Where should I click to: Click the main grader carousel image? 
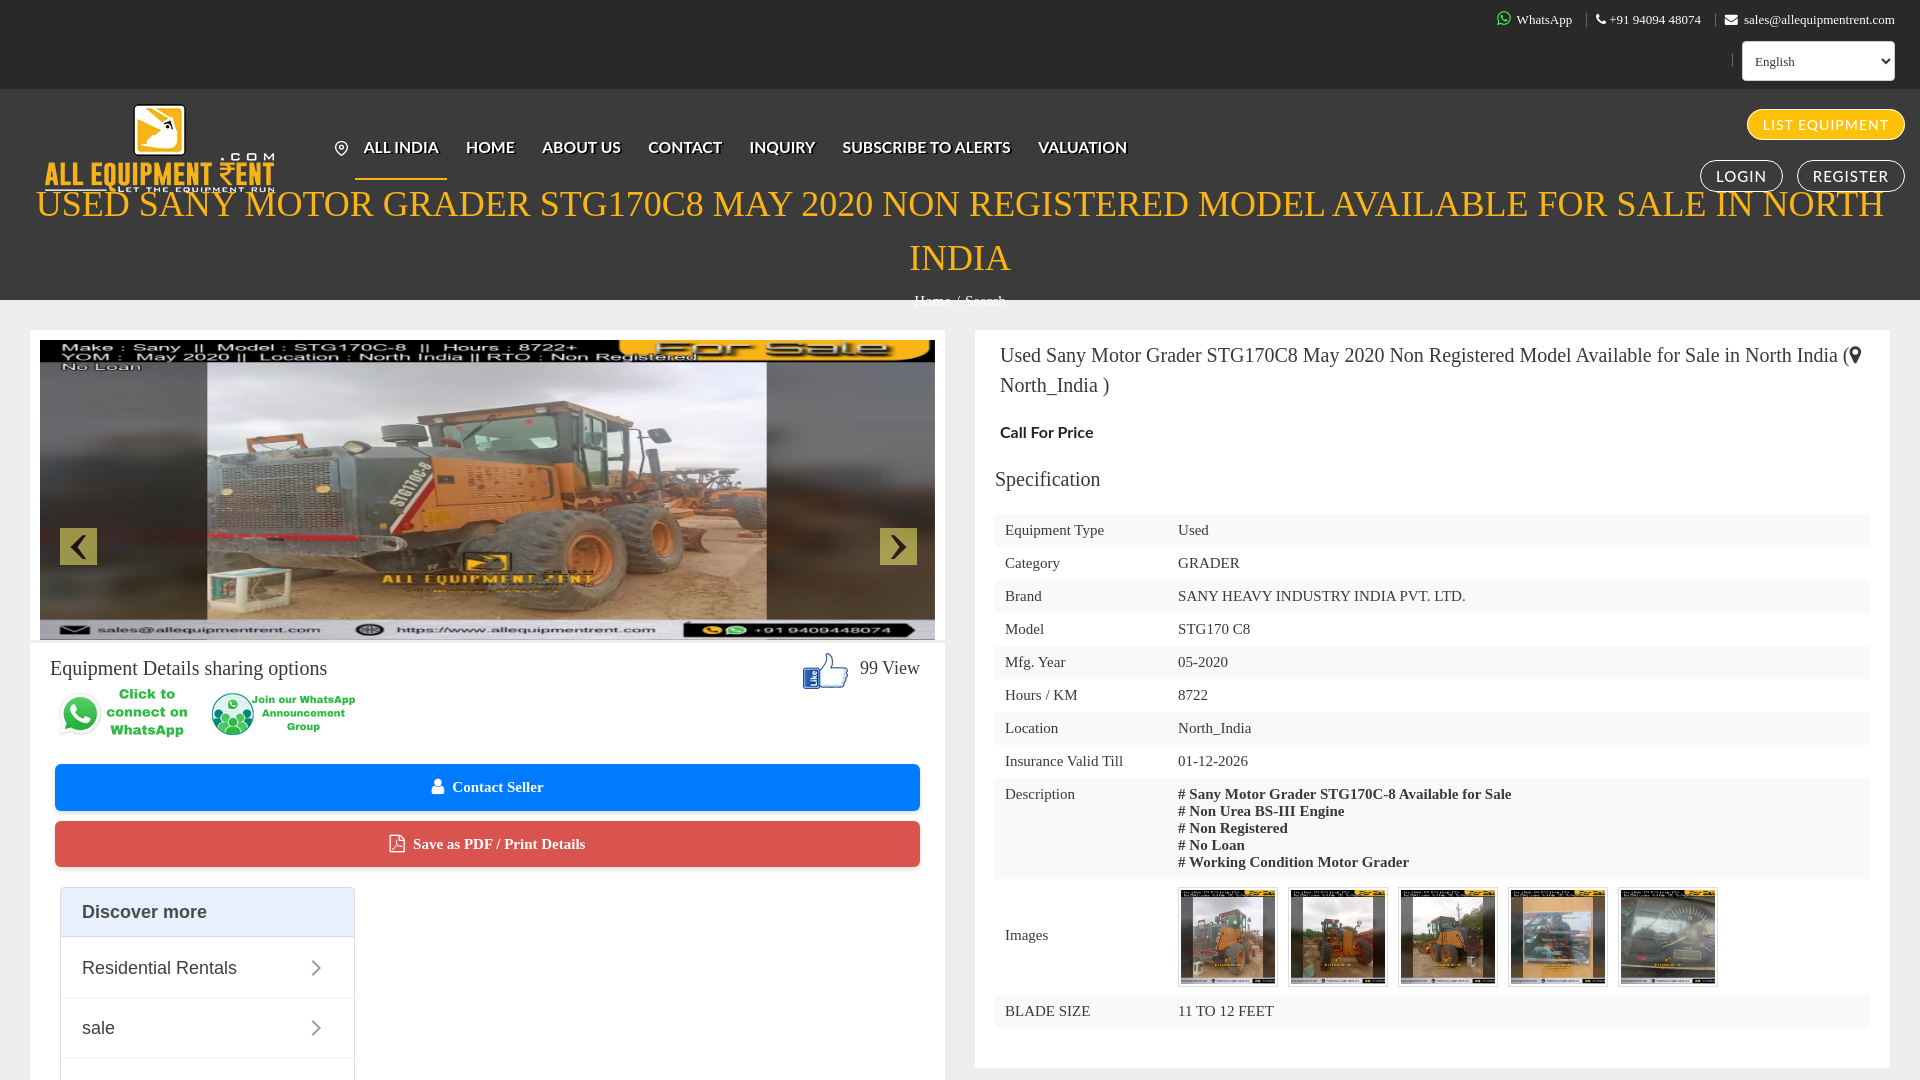pos(487,490)
